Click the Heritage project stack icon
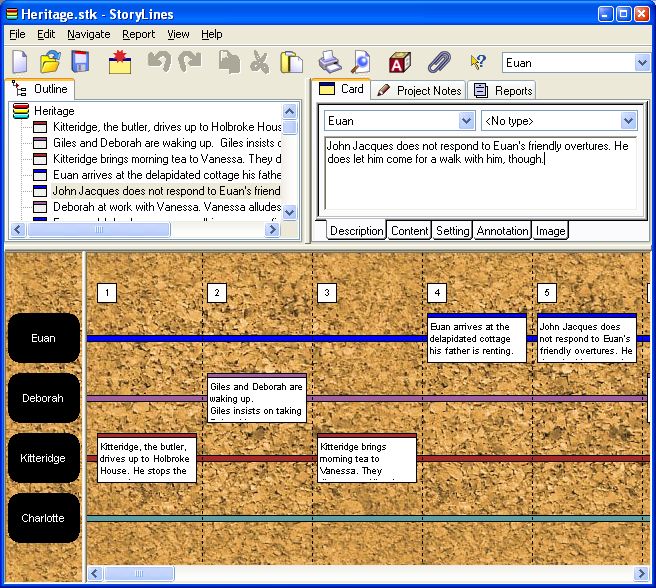Image resolution: width=656 pixels, height=588 pixels. 21,111
